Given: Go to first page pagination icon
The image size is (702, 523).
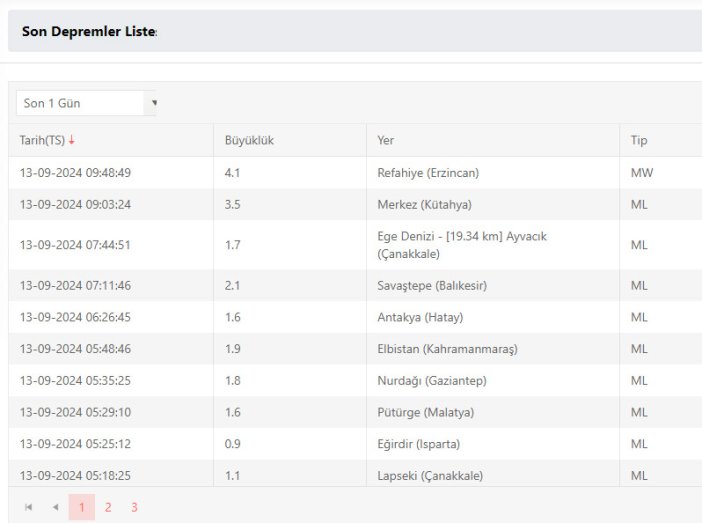Looking at the screenshot, I should coord(28,507).
